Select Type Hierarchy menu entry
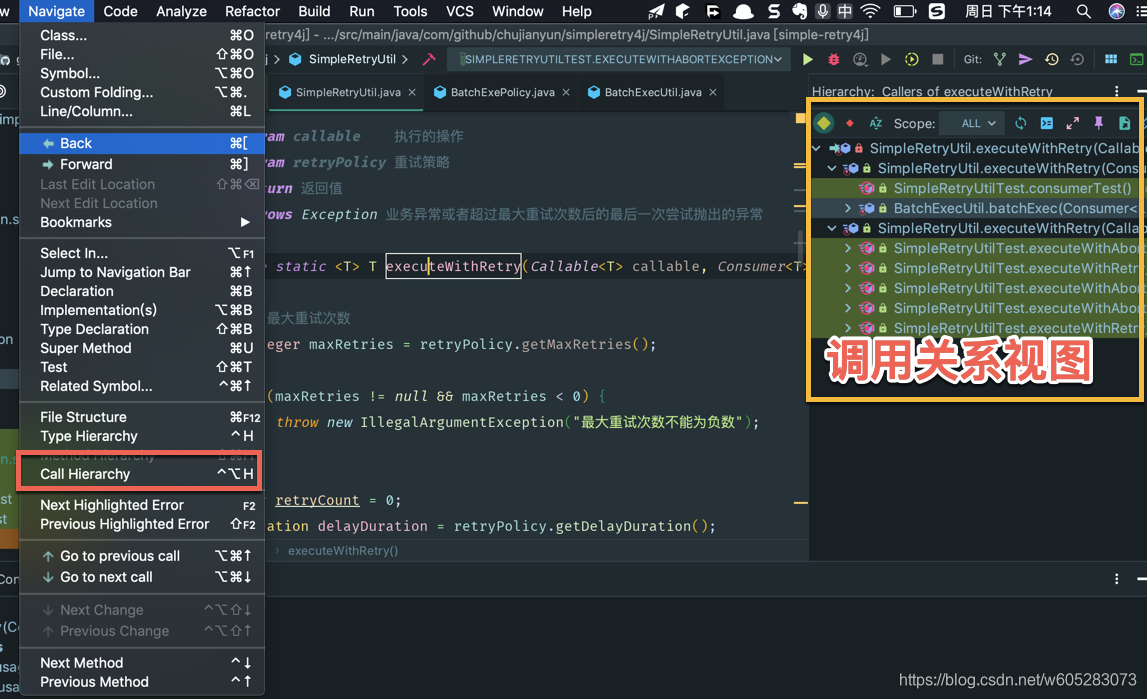Image resolution: width=1147 pixels, height=699 pixels. [142, 436]
